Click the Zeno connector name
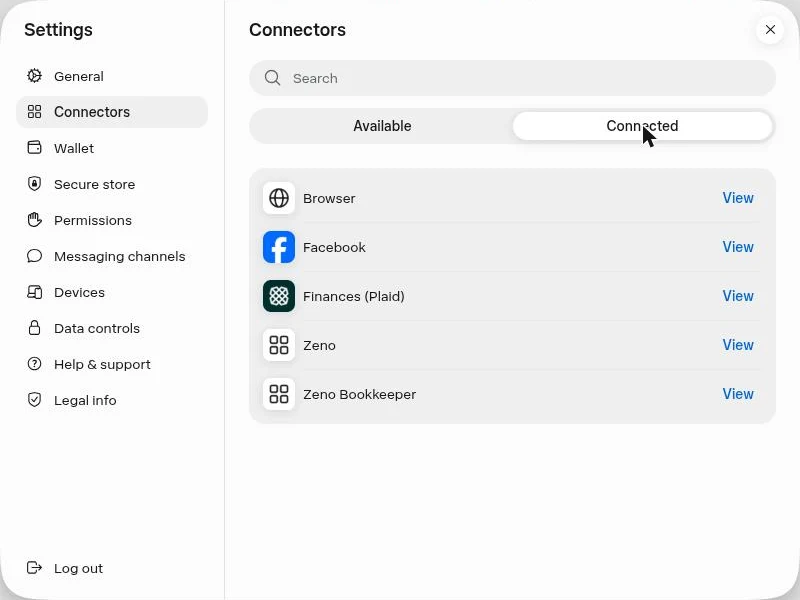This screenshot has height=600, width=800. [319, 345]
